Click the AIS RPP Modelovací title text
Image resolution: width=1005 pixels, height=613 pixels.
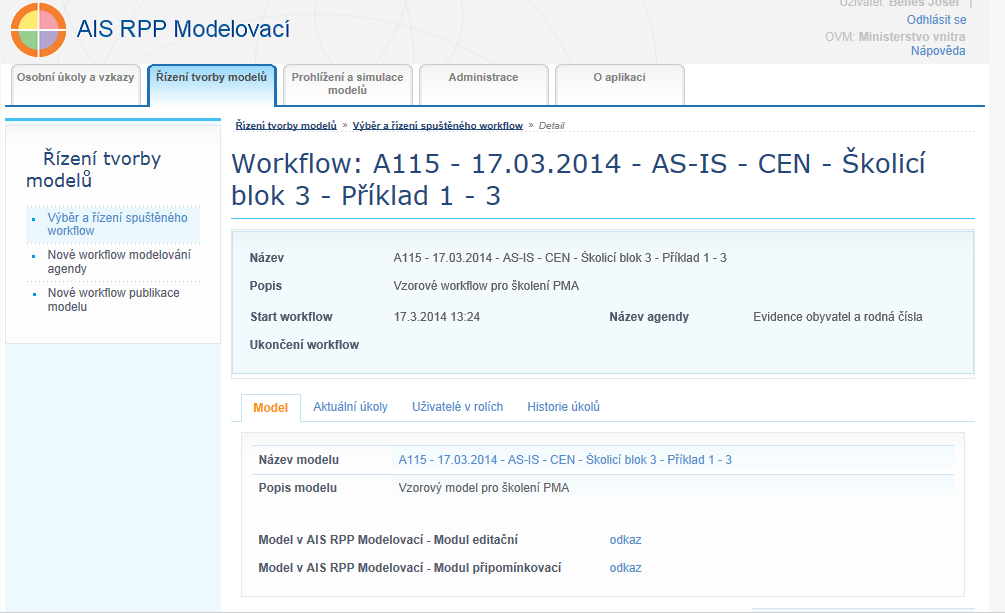tap(183, 29)
